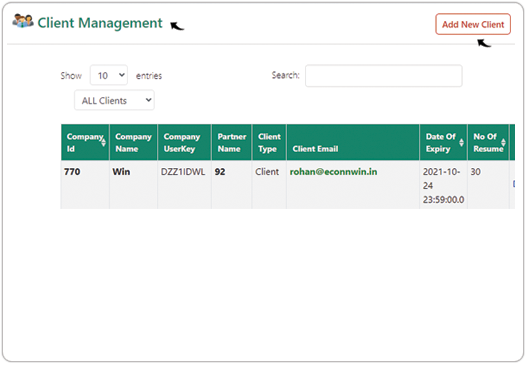Image resolution: width=527 pixels, height=365 pixels.
Task: Focus the Search input field
Action: pos(383,76)
